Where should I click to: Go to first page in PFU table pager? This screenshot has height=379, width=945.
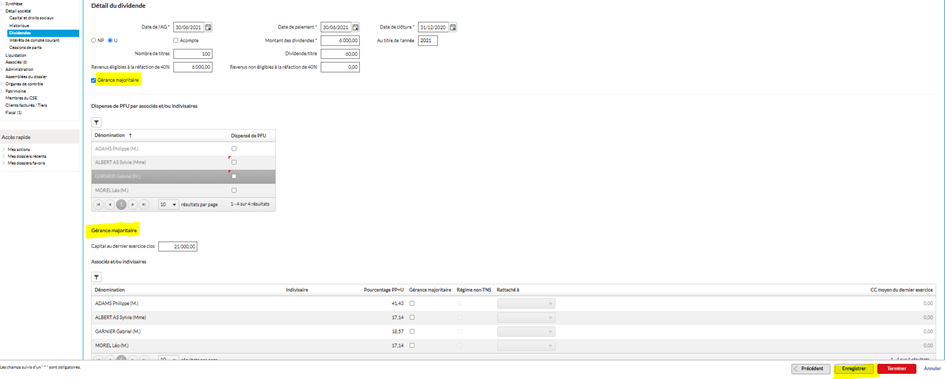coord(99,204)
